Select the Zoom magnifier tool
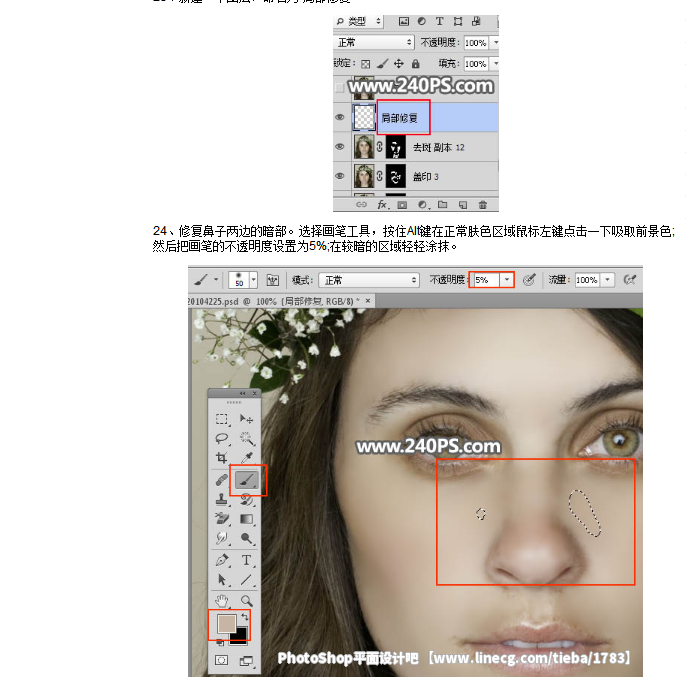 pyautogui.click(x=246, y=601)
